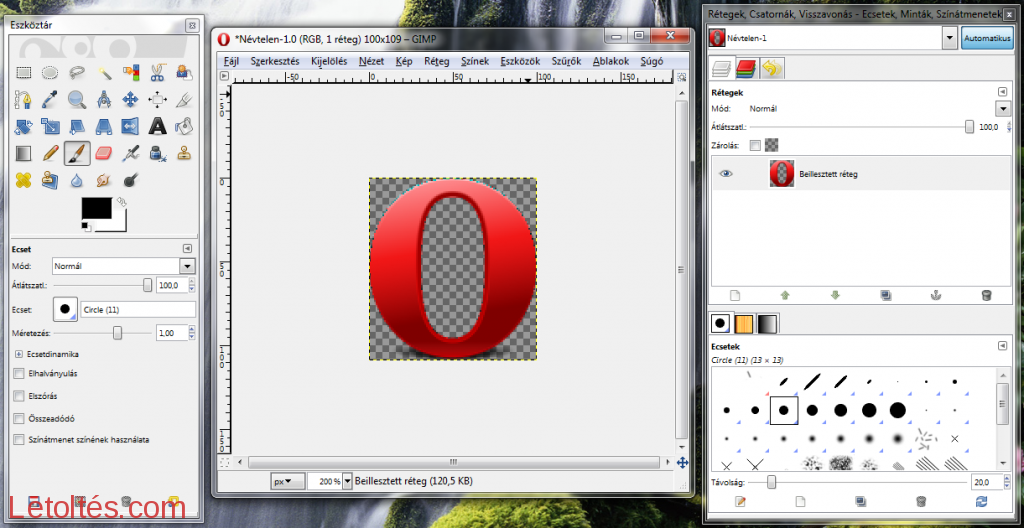Select the Text tool
The image size is (1024, 528).
[x=157, y=126]
